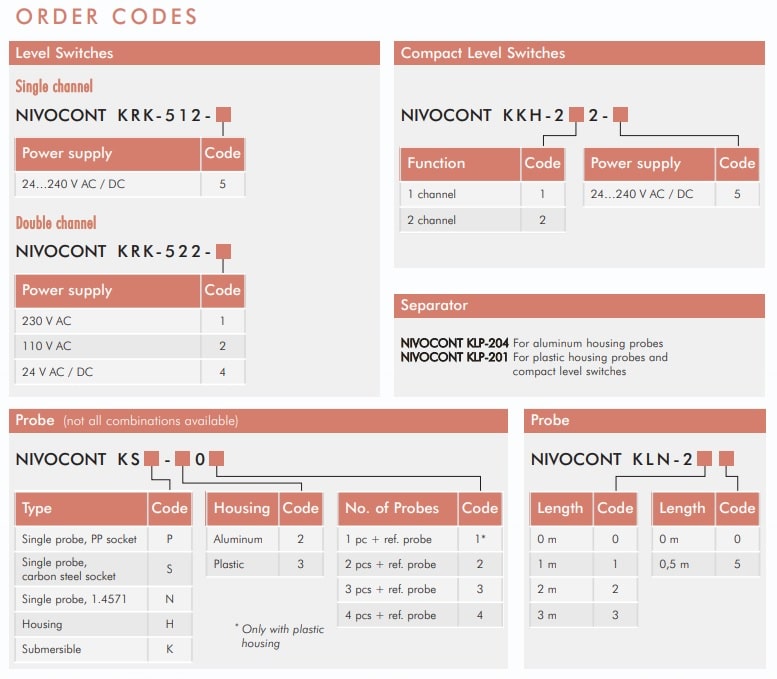Click the 3 m length row

(584, 615)
